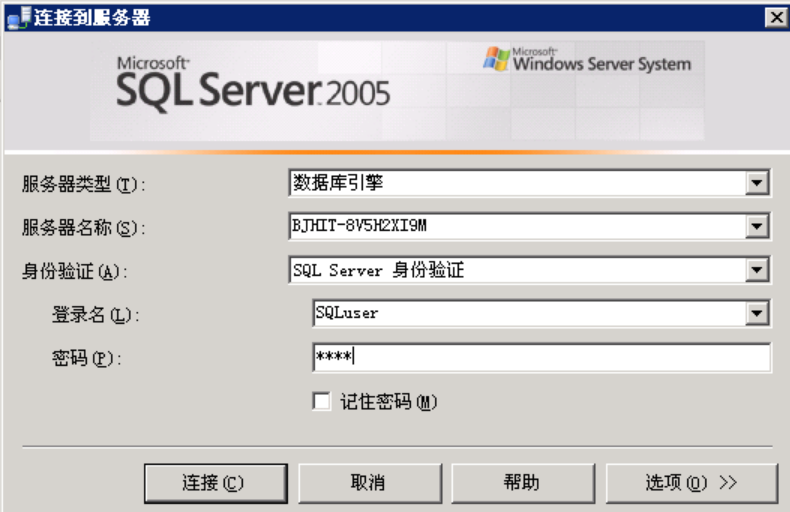
Task: Click the Cancel (取消) button
Action: click(370, 483)
